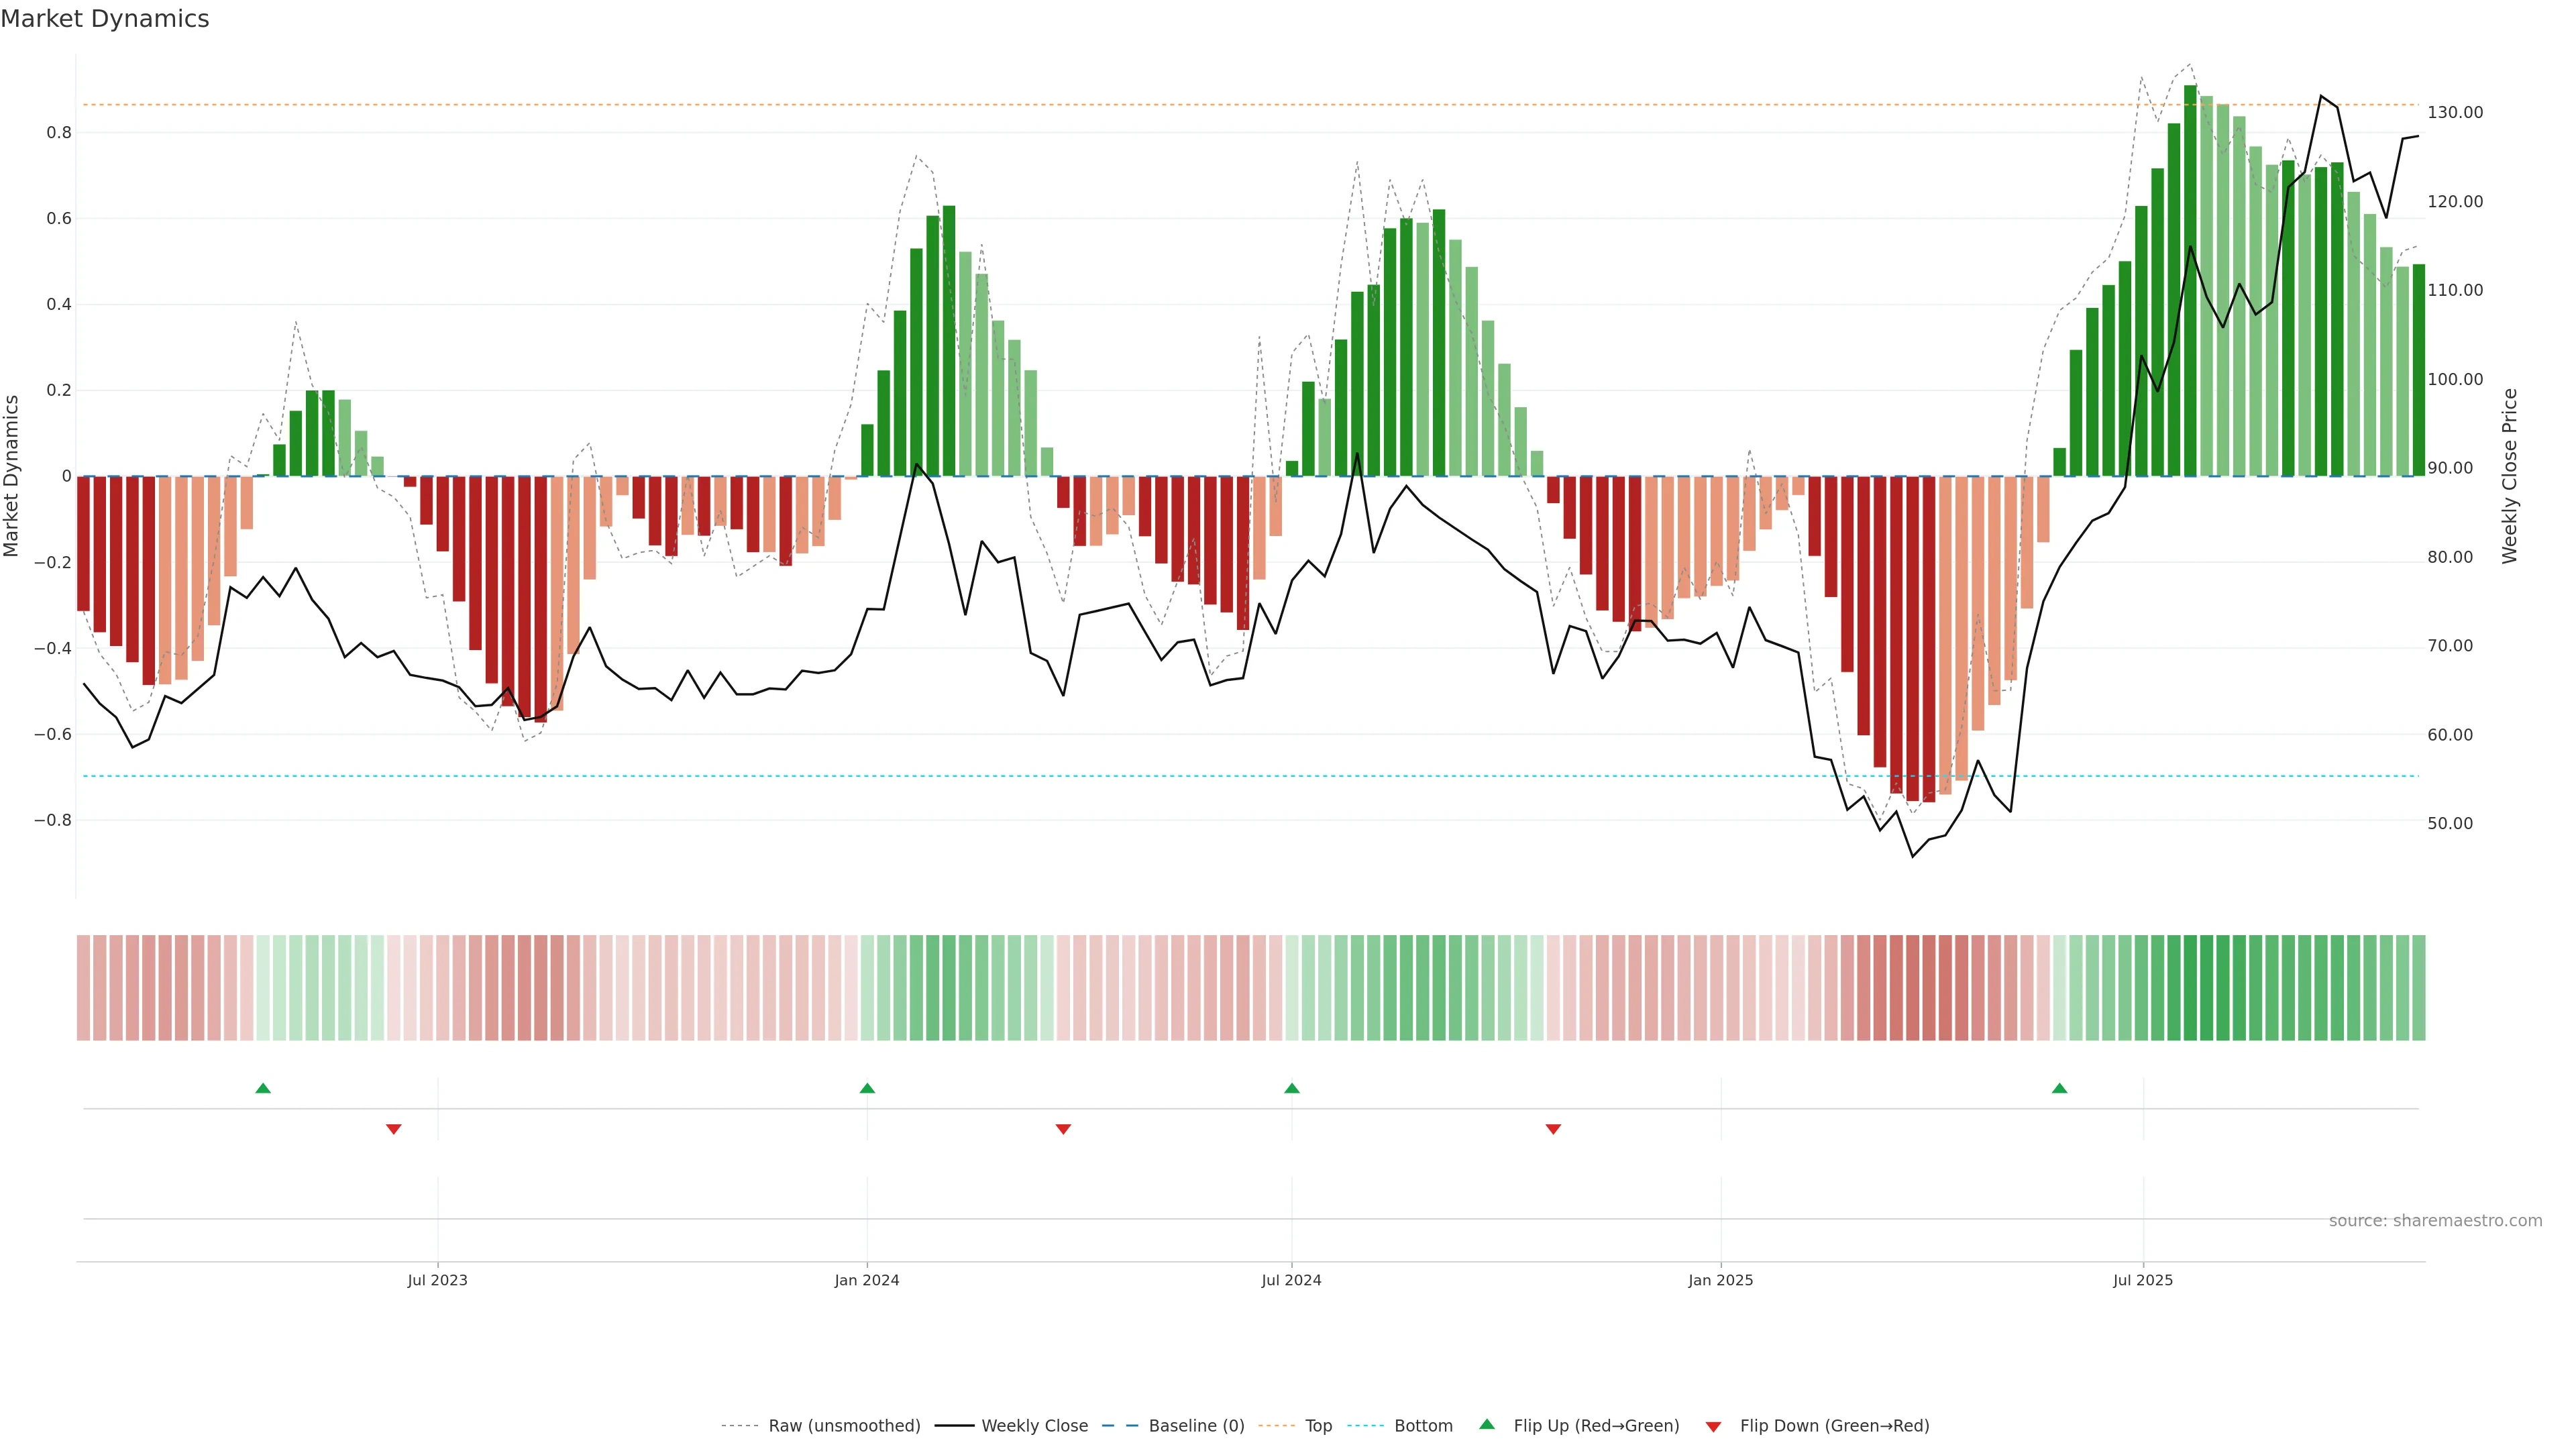Viewport: 2576px width, 1449px height.
Task: Click the Jul 2023 axis label
Action: click(437, 1280)
